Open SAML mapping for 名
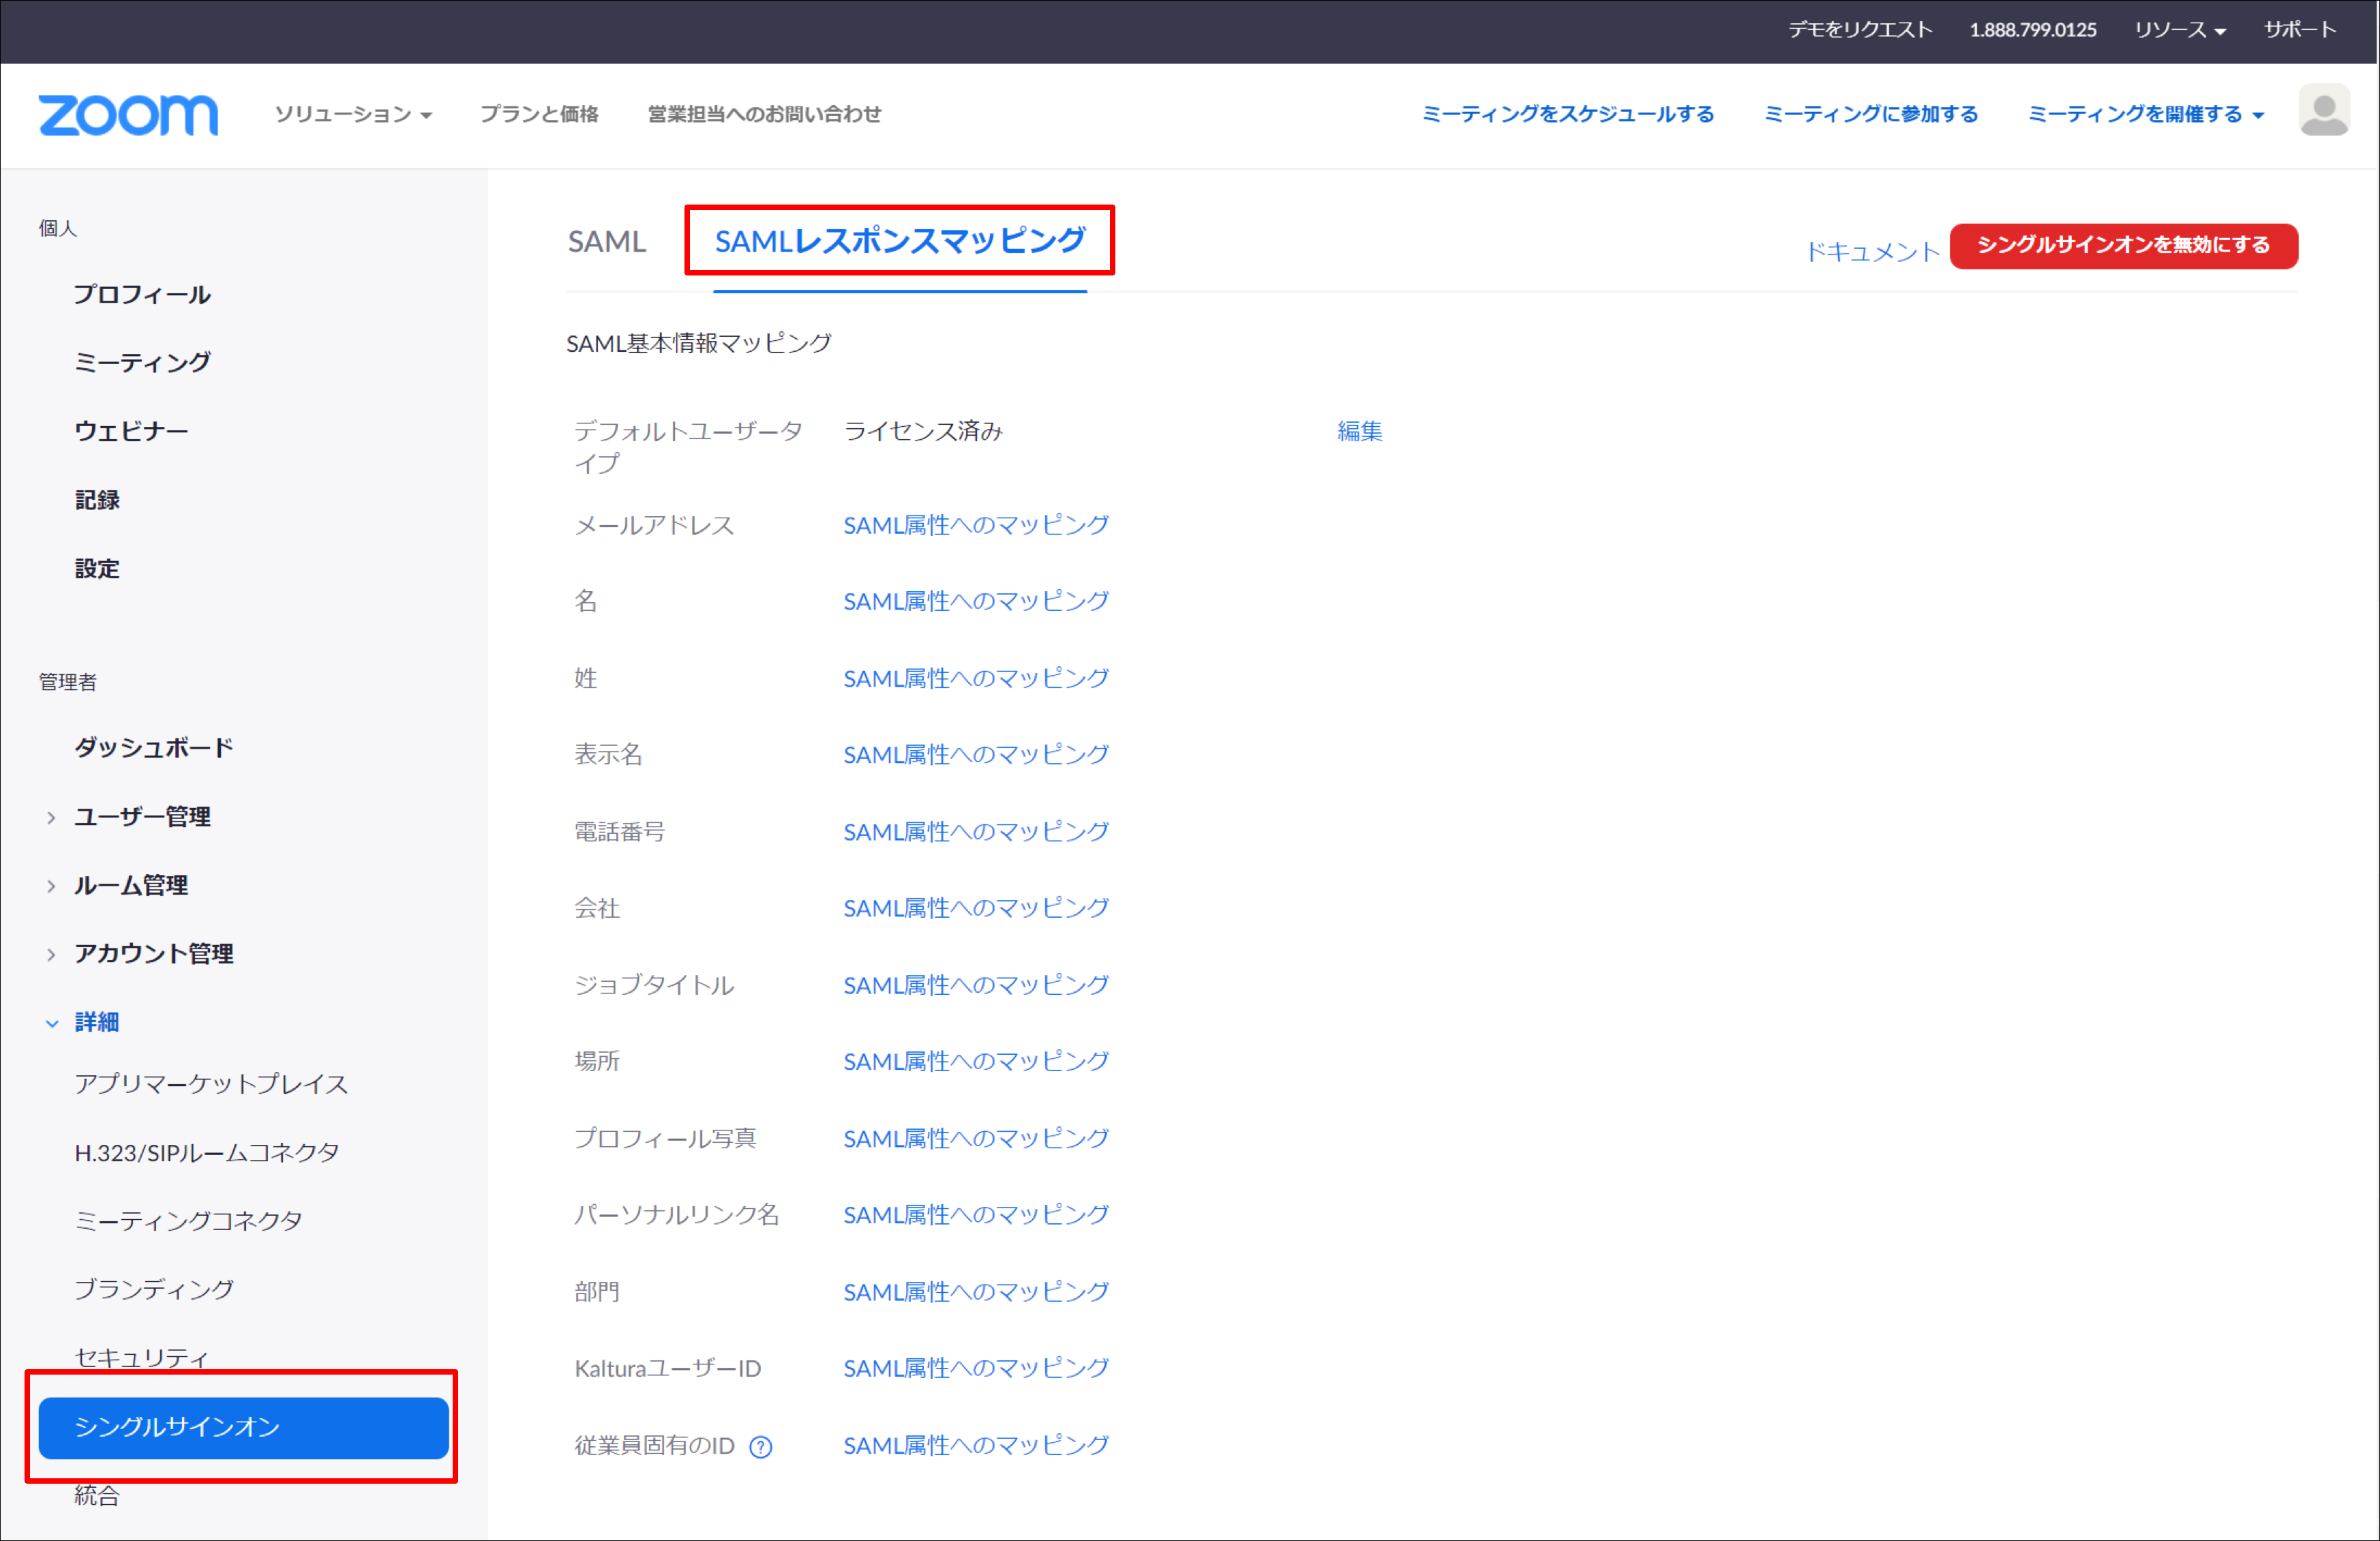Image resolution: width=2380 pixels, height=1541 pixels. click(976, 601)
